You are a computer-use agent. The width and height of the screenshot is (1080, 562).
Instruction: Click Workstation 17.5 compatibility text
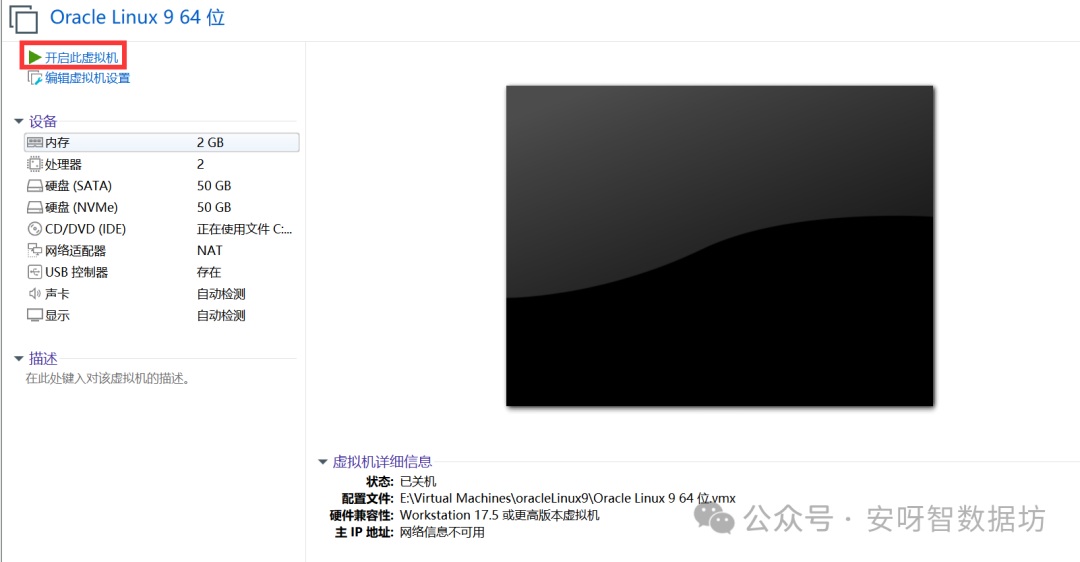pyautogui.click(x=499, y=515)
